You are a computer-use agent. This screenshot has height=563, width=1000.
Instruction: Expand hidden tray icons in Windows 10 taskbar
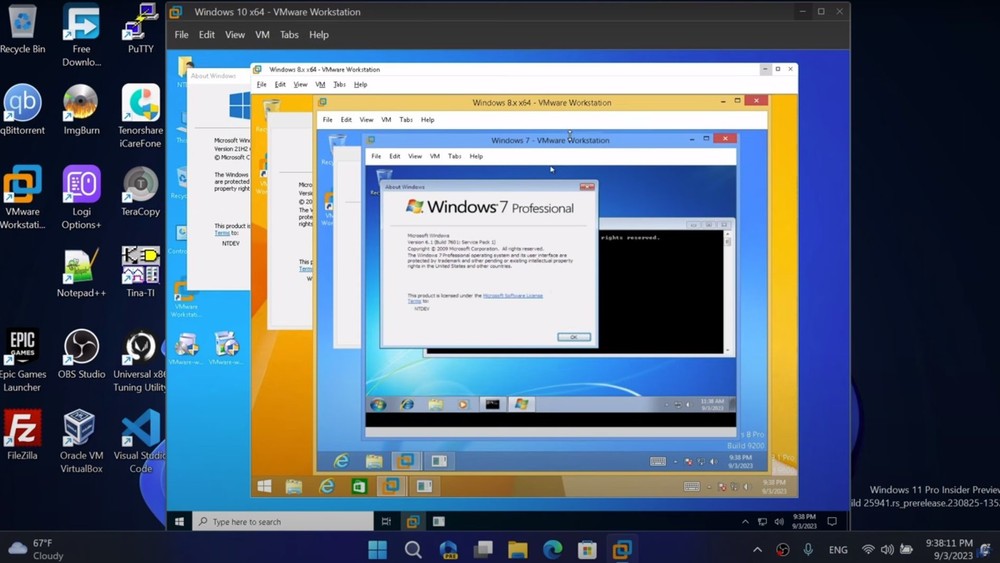pos(745,522)
